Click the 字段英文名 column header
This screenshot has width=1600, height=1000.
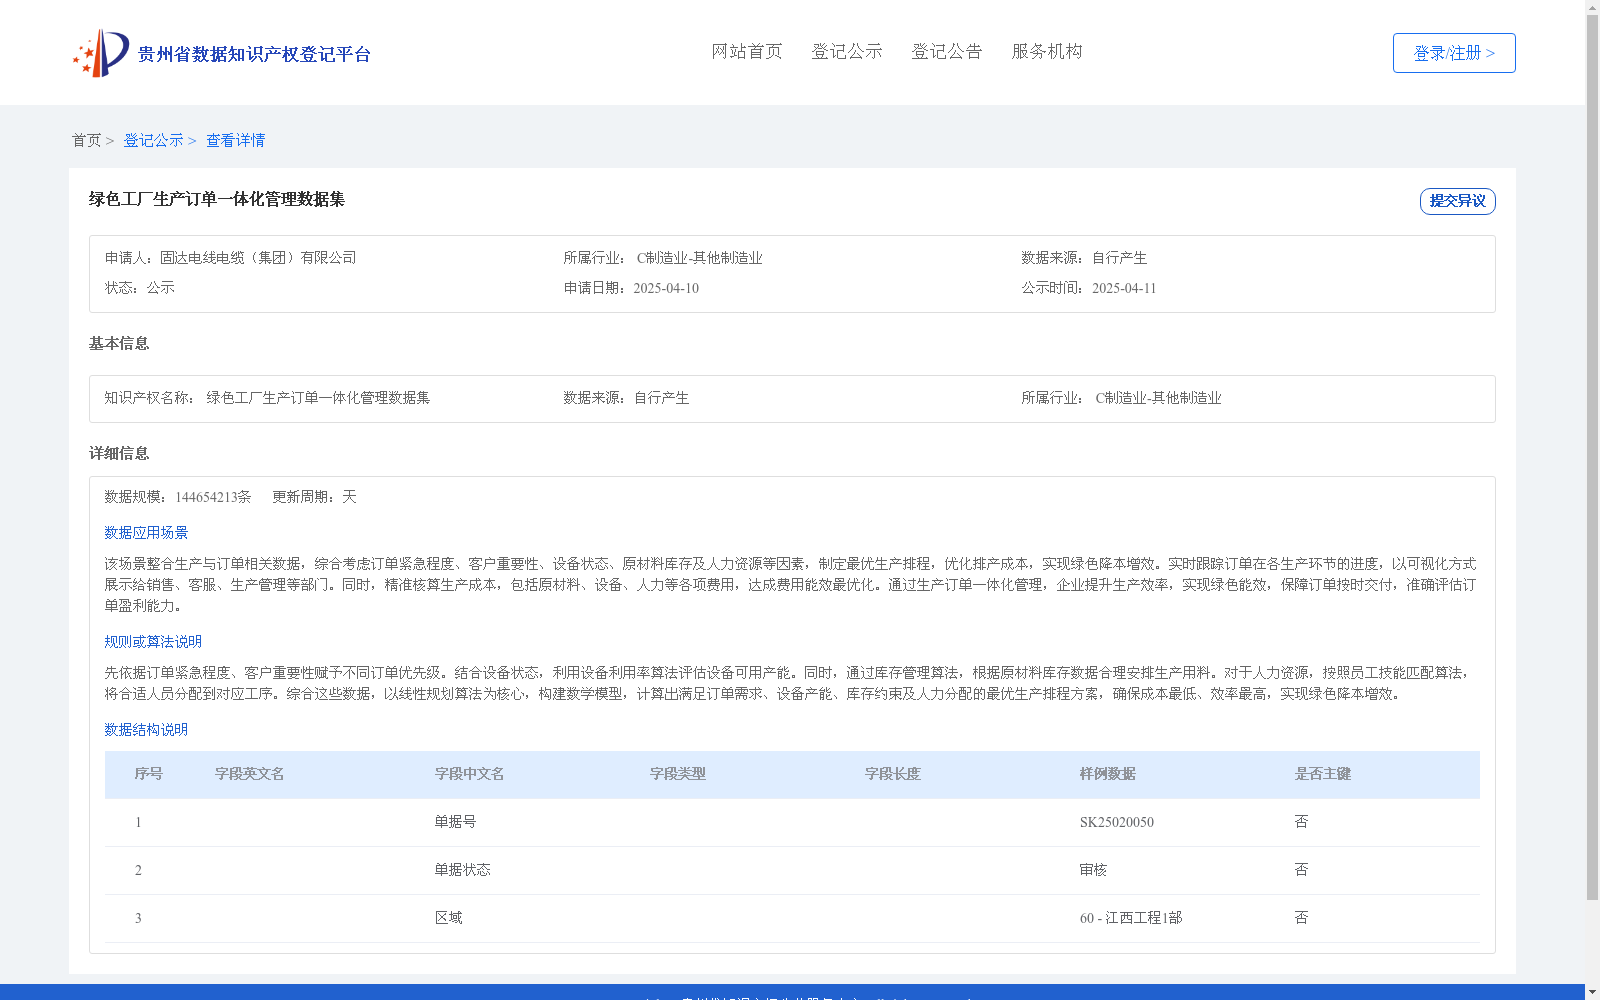(250, 774)
